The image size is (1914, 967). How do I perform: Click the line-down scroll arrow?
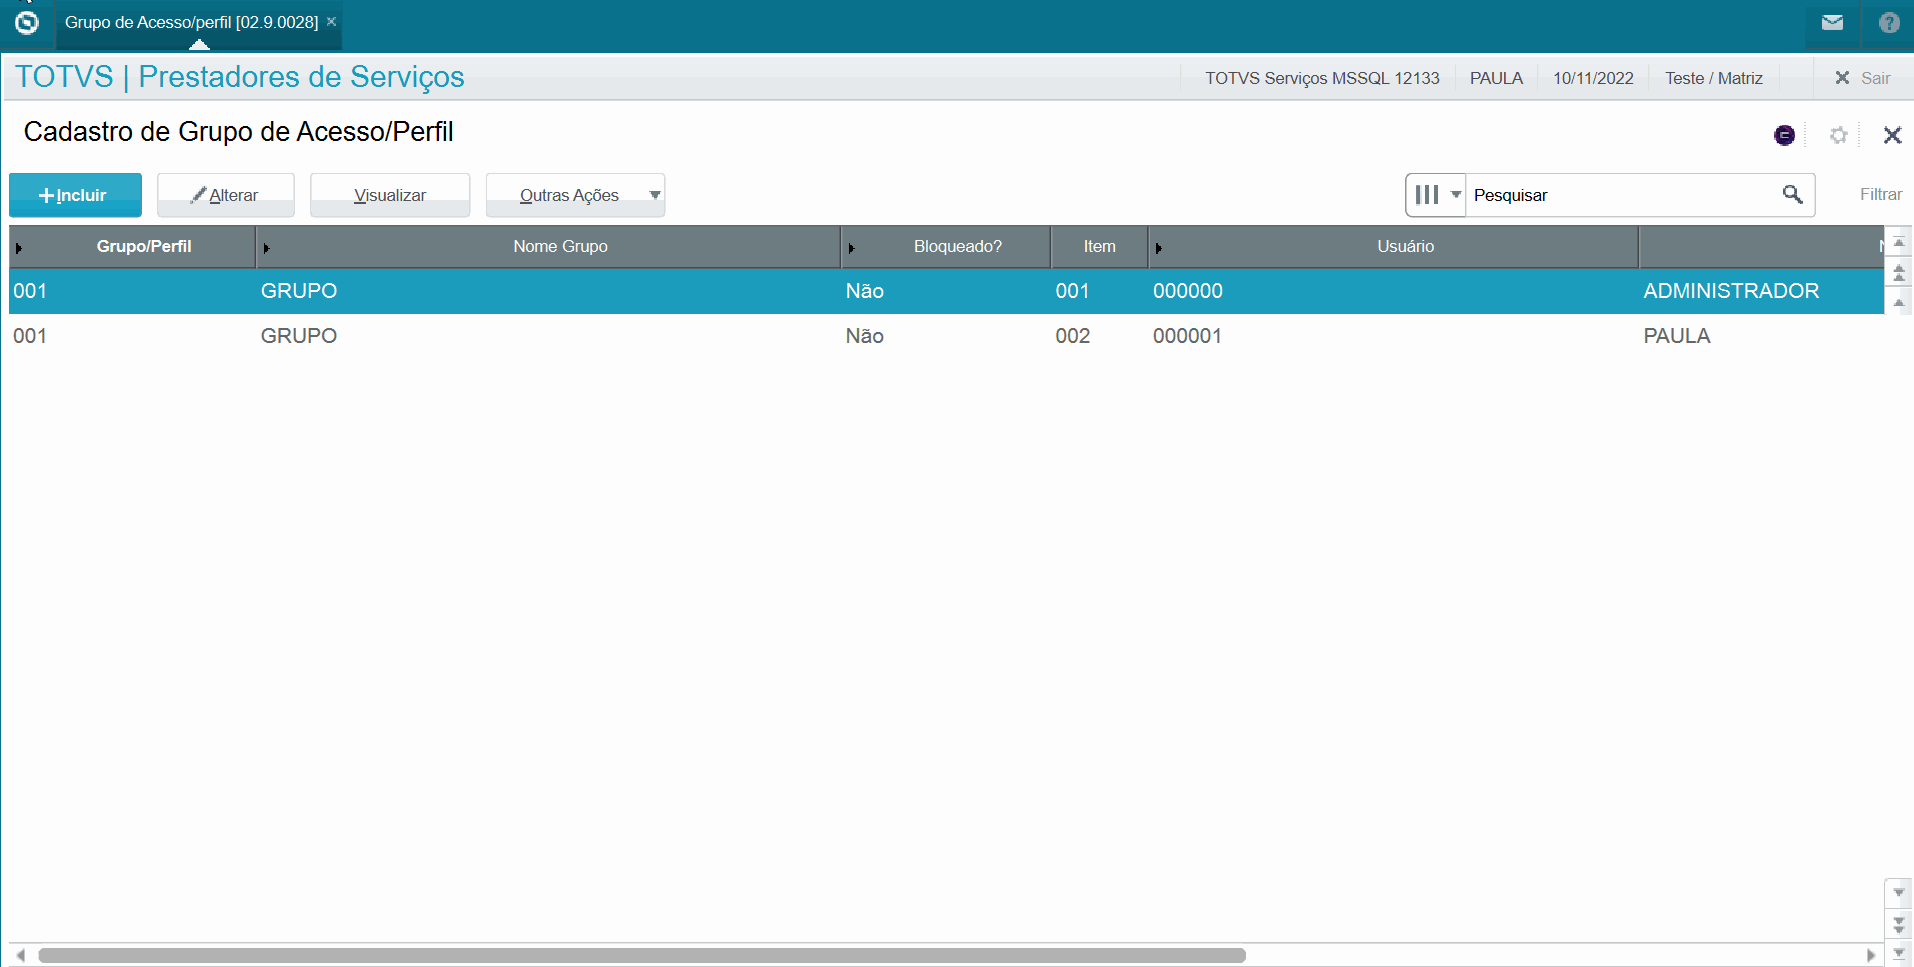coord(1898,892)
